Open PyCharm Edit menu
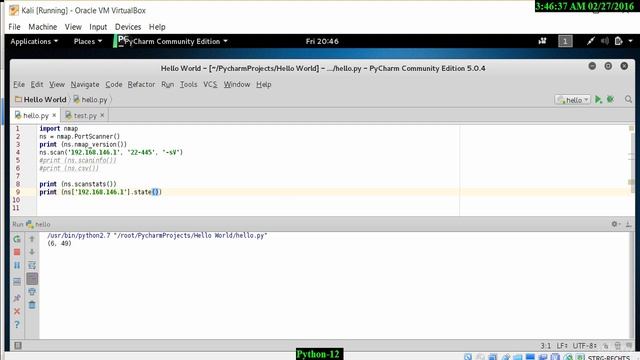The image size is (640, 360). click(37, 84)
